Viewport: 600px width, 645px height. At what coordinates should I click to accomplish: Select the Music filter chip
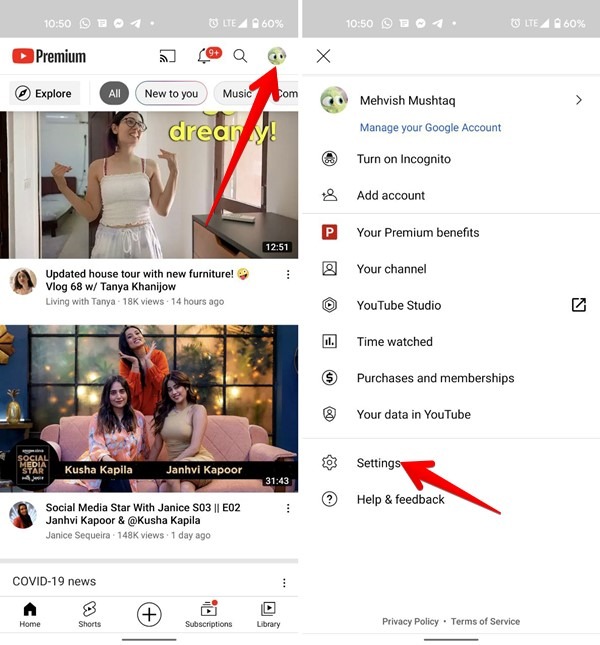(237, 93)
